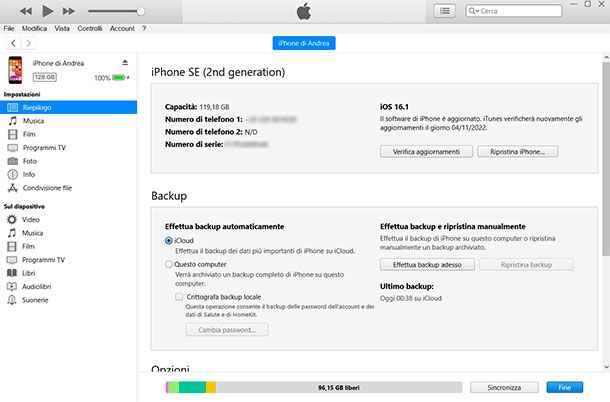Open the File menu
The height and width of the screenshot is (402, 610).
(x=9, y=28)
